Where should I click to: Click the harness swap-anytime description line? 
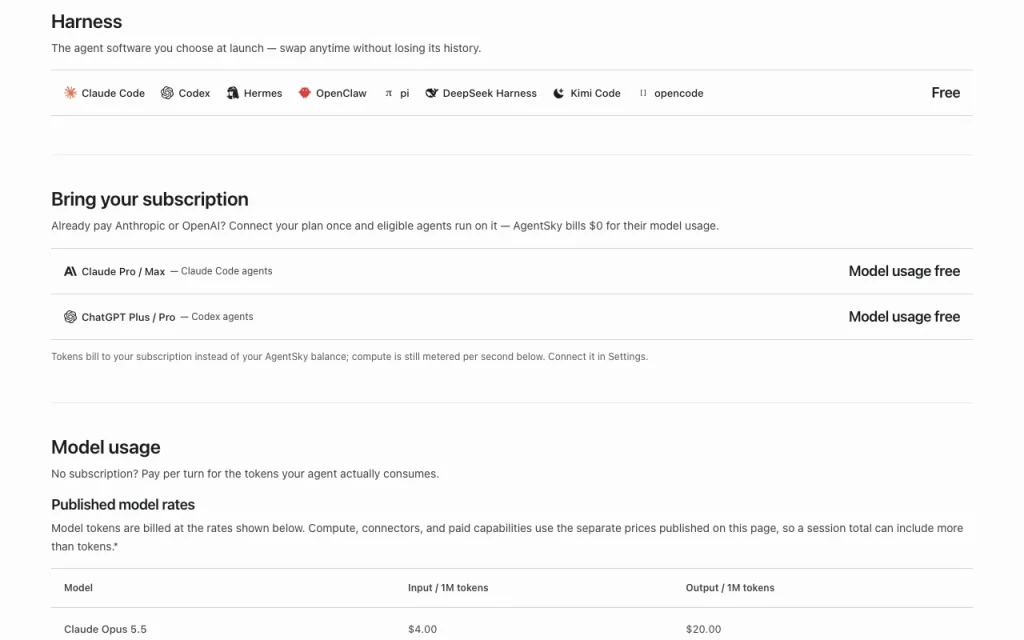(x=266, y=48)
